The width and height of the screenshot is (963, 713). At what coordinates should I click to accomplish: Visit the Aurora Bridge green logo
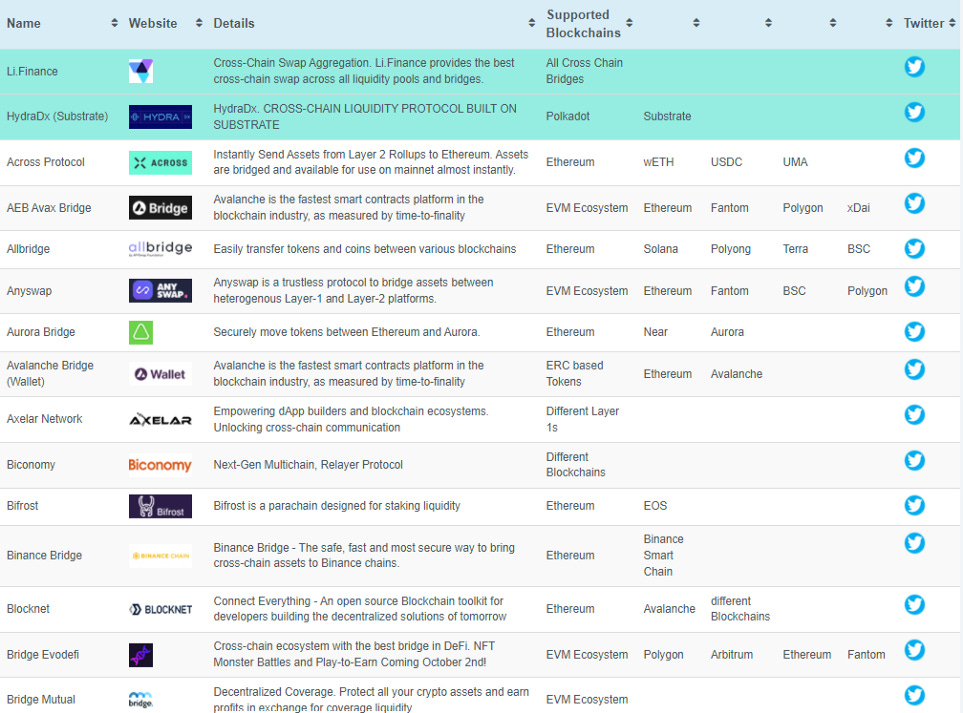click(141, 332)
